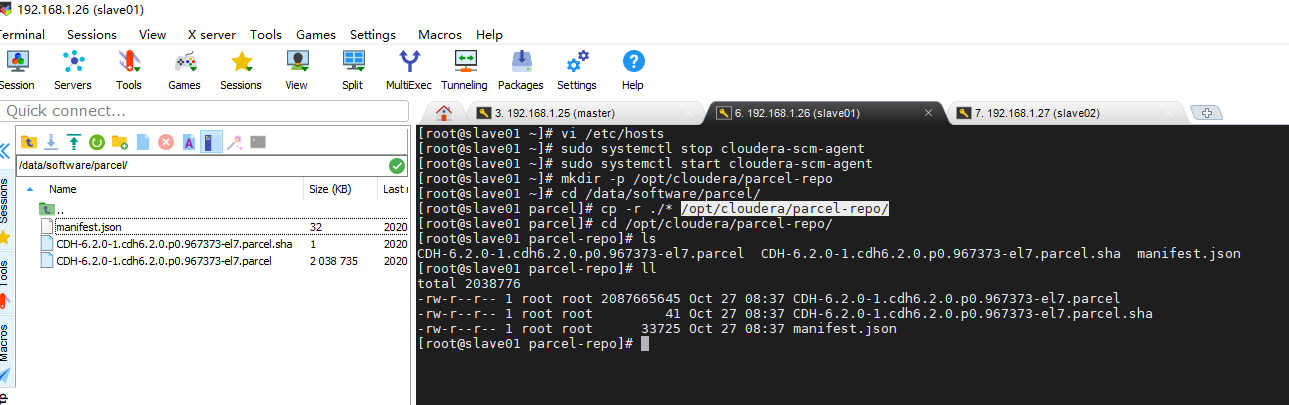
Task: Close the 192.168.1.27 (slave02) tab
Action: (1168, 113)
